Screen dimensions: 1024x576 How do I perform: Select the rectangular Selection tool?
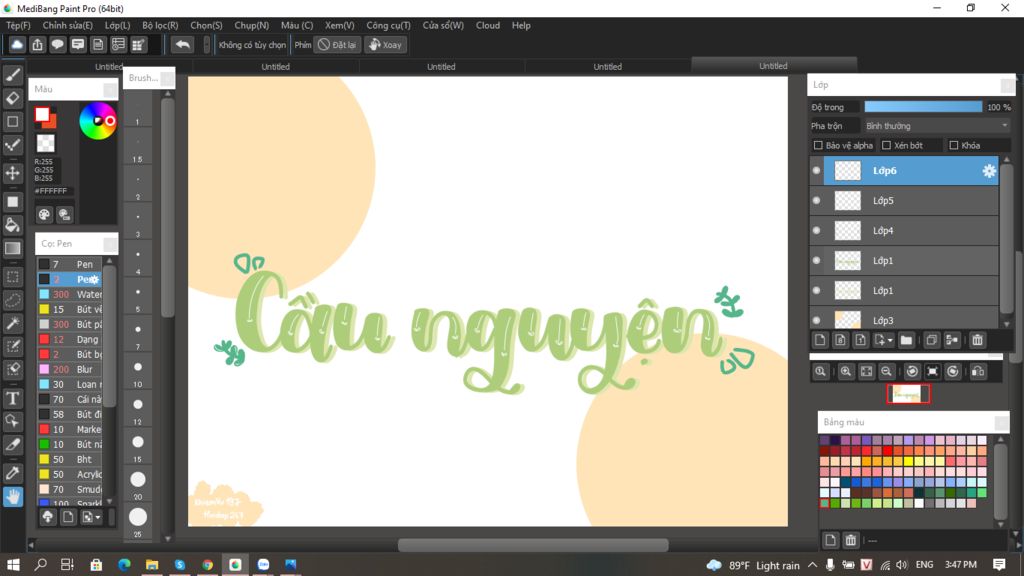tap(12, 277)
